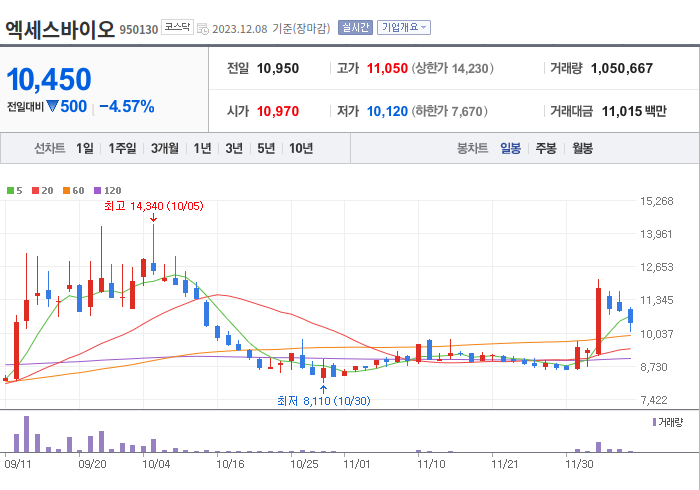Click the calendar icon beside 2023.12.08
Viewport: 700px width, 490px height.
[203, 29]
